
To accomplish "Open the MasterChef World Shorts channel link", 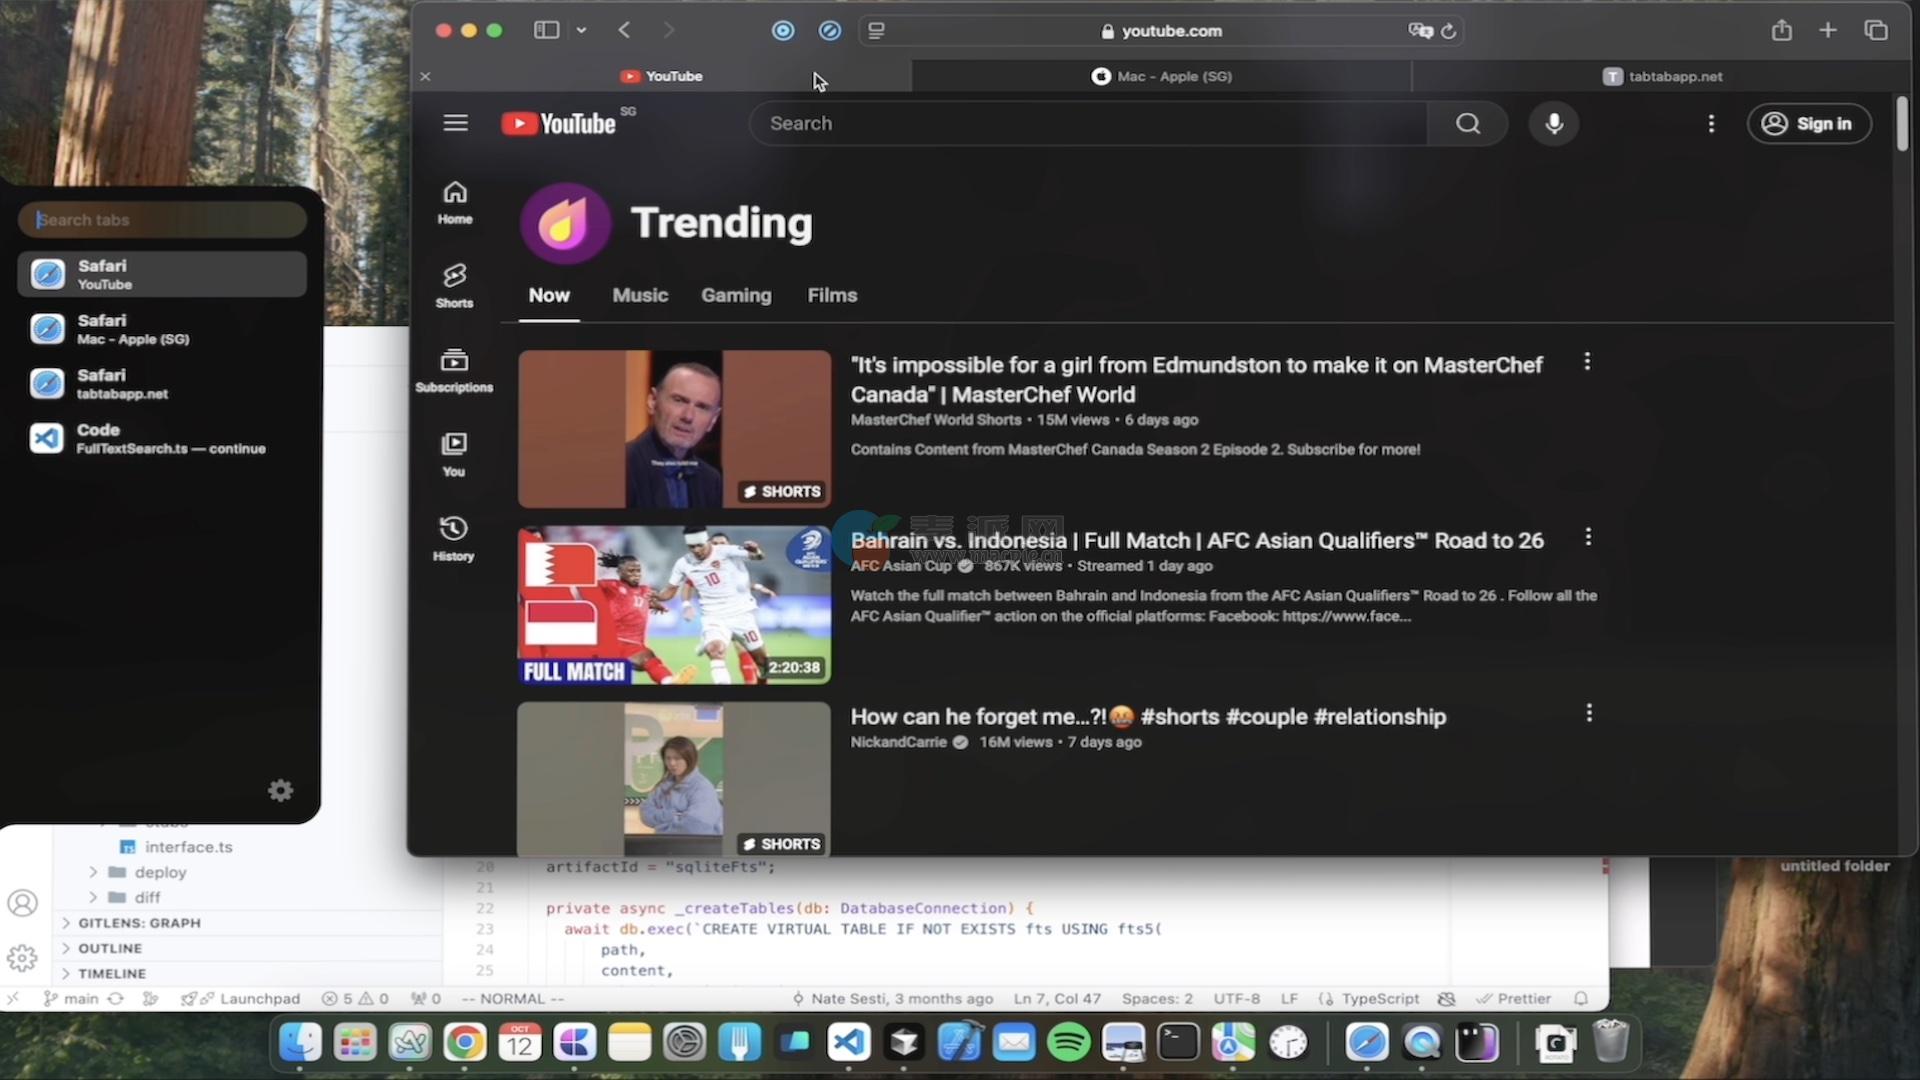I will [x=936, y=420].
